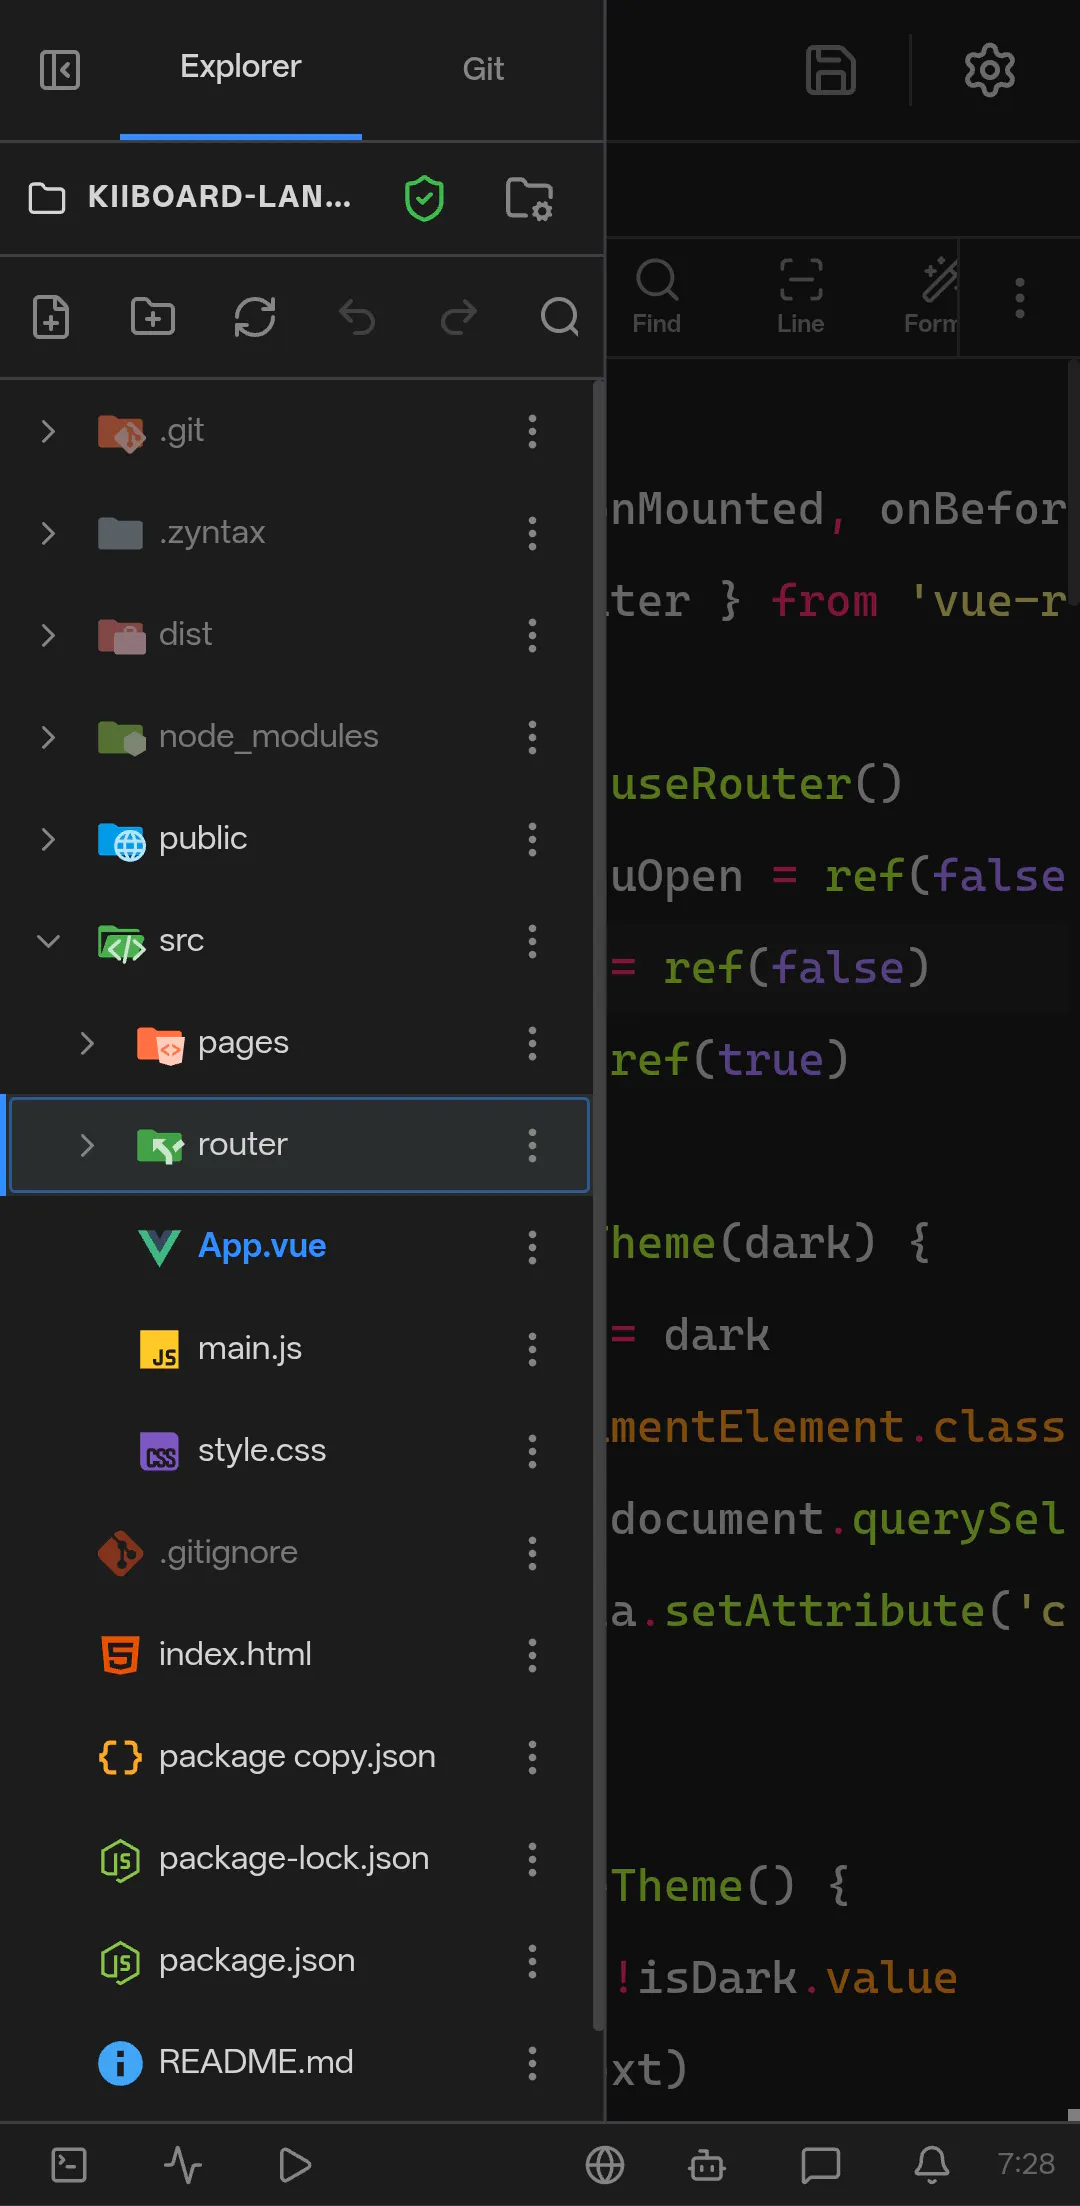Click the redo arrow icon
This screenshot has height=2206, width=1080.
(x=459, y=317)
